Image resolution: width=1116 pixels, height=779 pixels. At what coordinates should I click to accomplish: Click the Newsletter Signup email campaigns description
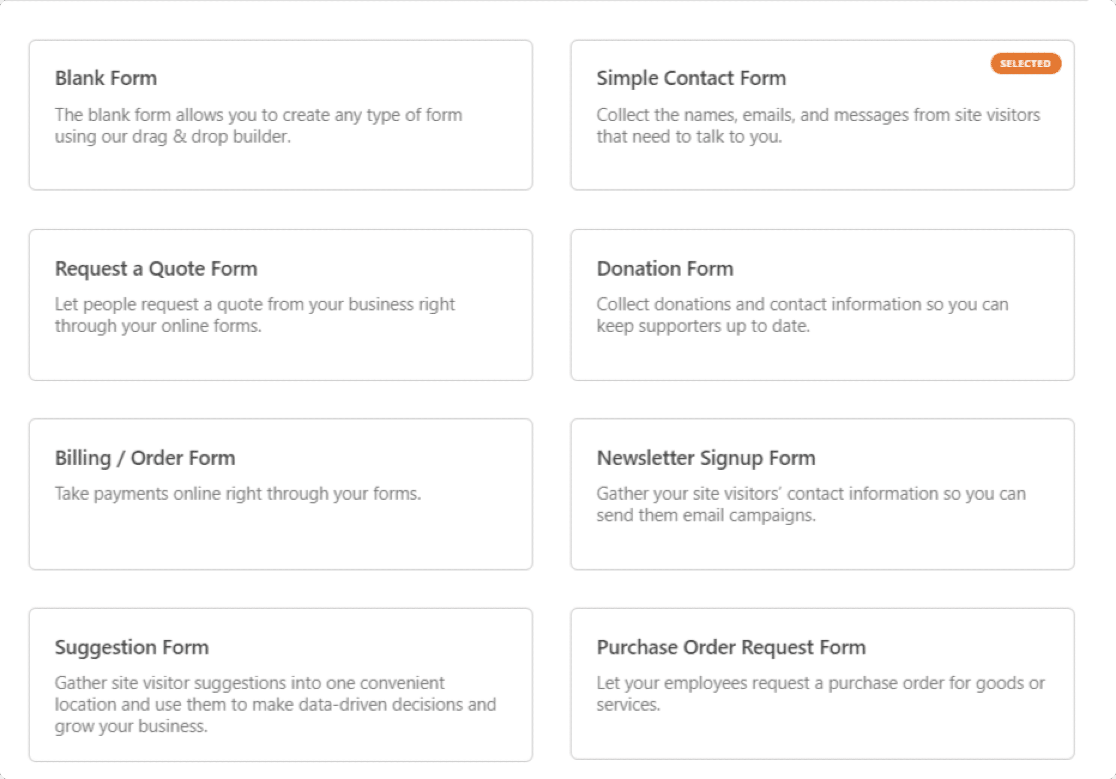click(811, 505)
